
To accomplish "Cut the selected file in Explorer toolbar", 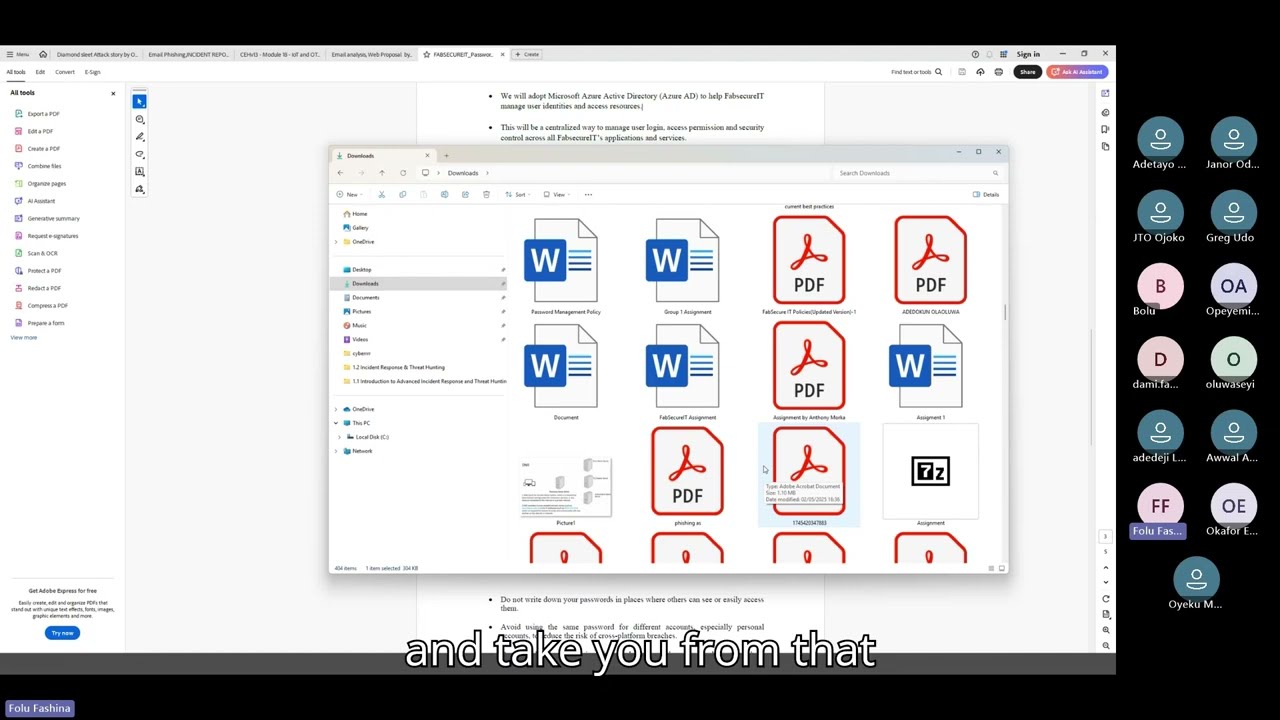I will [x=381, y=194].
